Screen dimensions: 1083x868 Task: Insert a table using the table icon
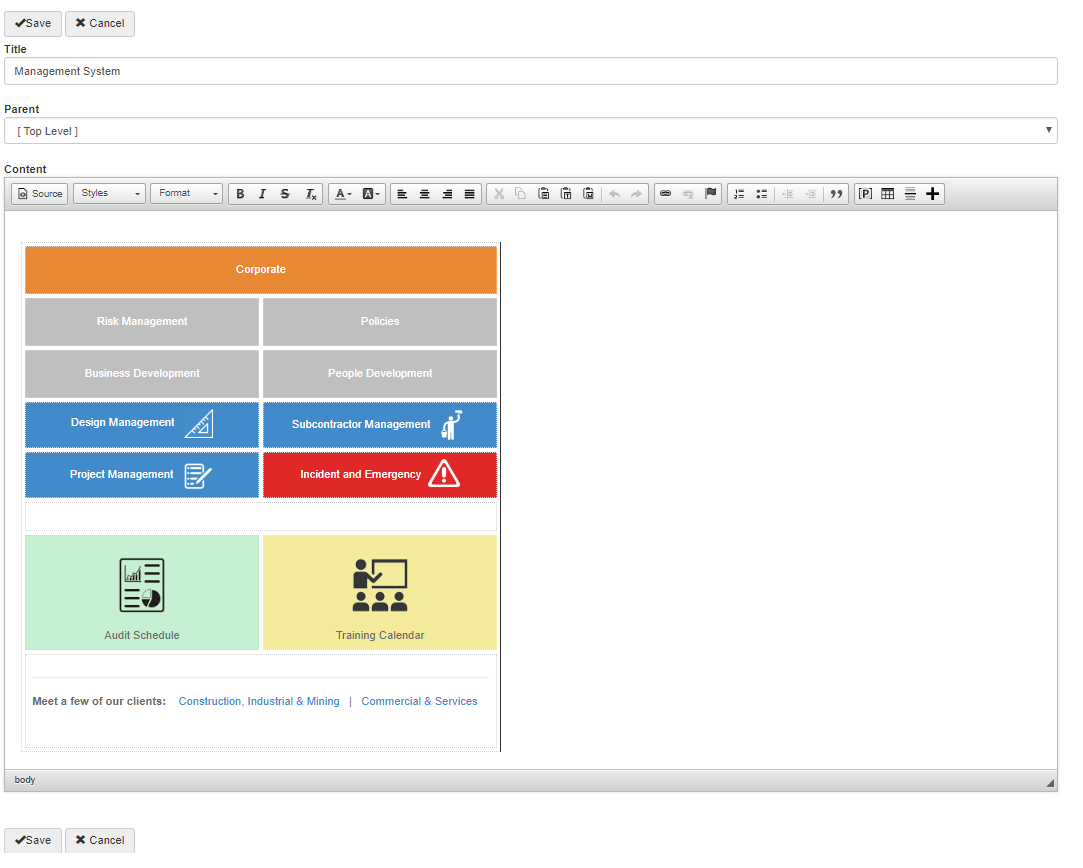(x=887, y=194)
